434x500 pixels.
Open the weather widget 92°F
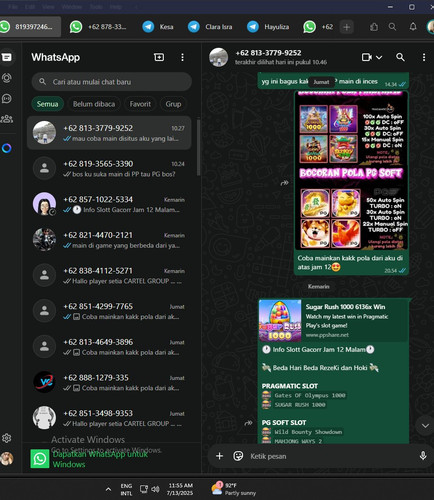click(234, 489)
